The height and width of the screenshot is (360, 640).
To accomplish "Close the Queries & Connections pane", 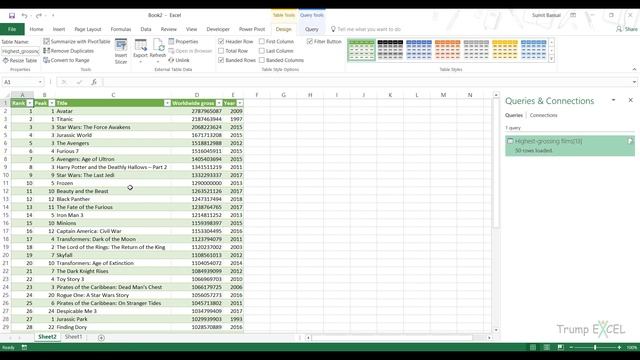I will 630,100.
